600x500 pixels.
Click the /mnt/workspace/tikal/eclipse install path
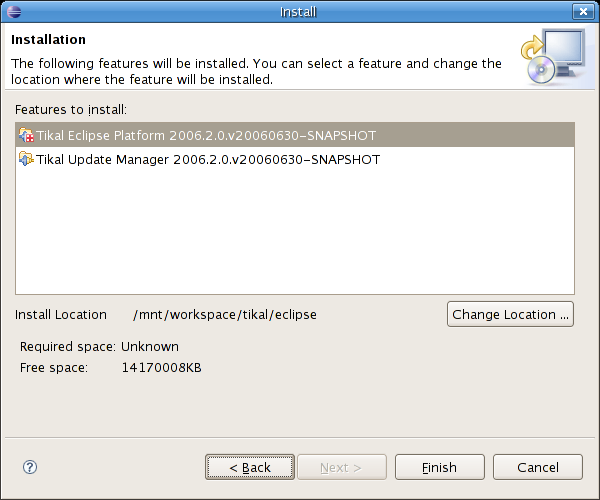coord(225,315)
